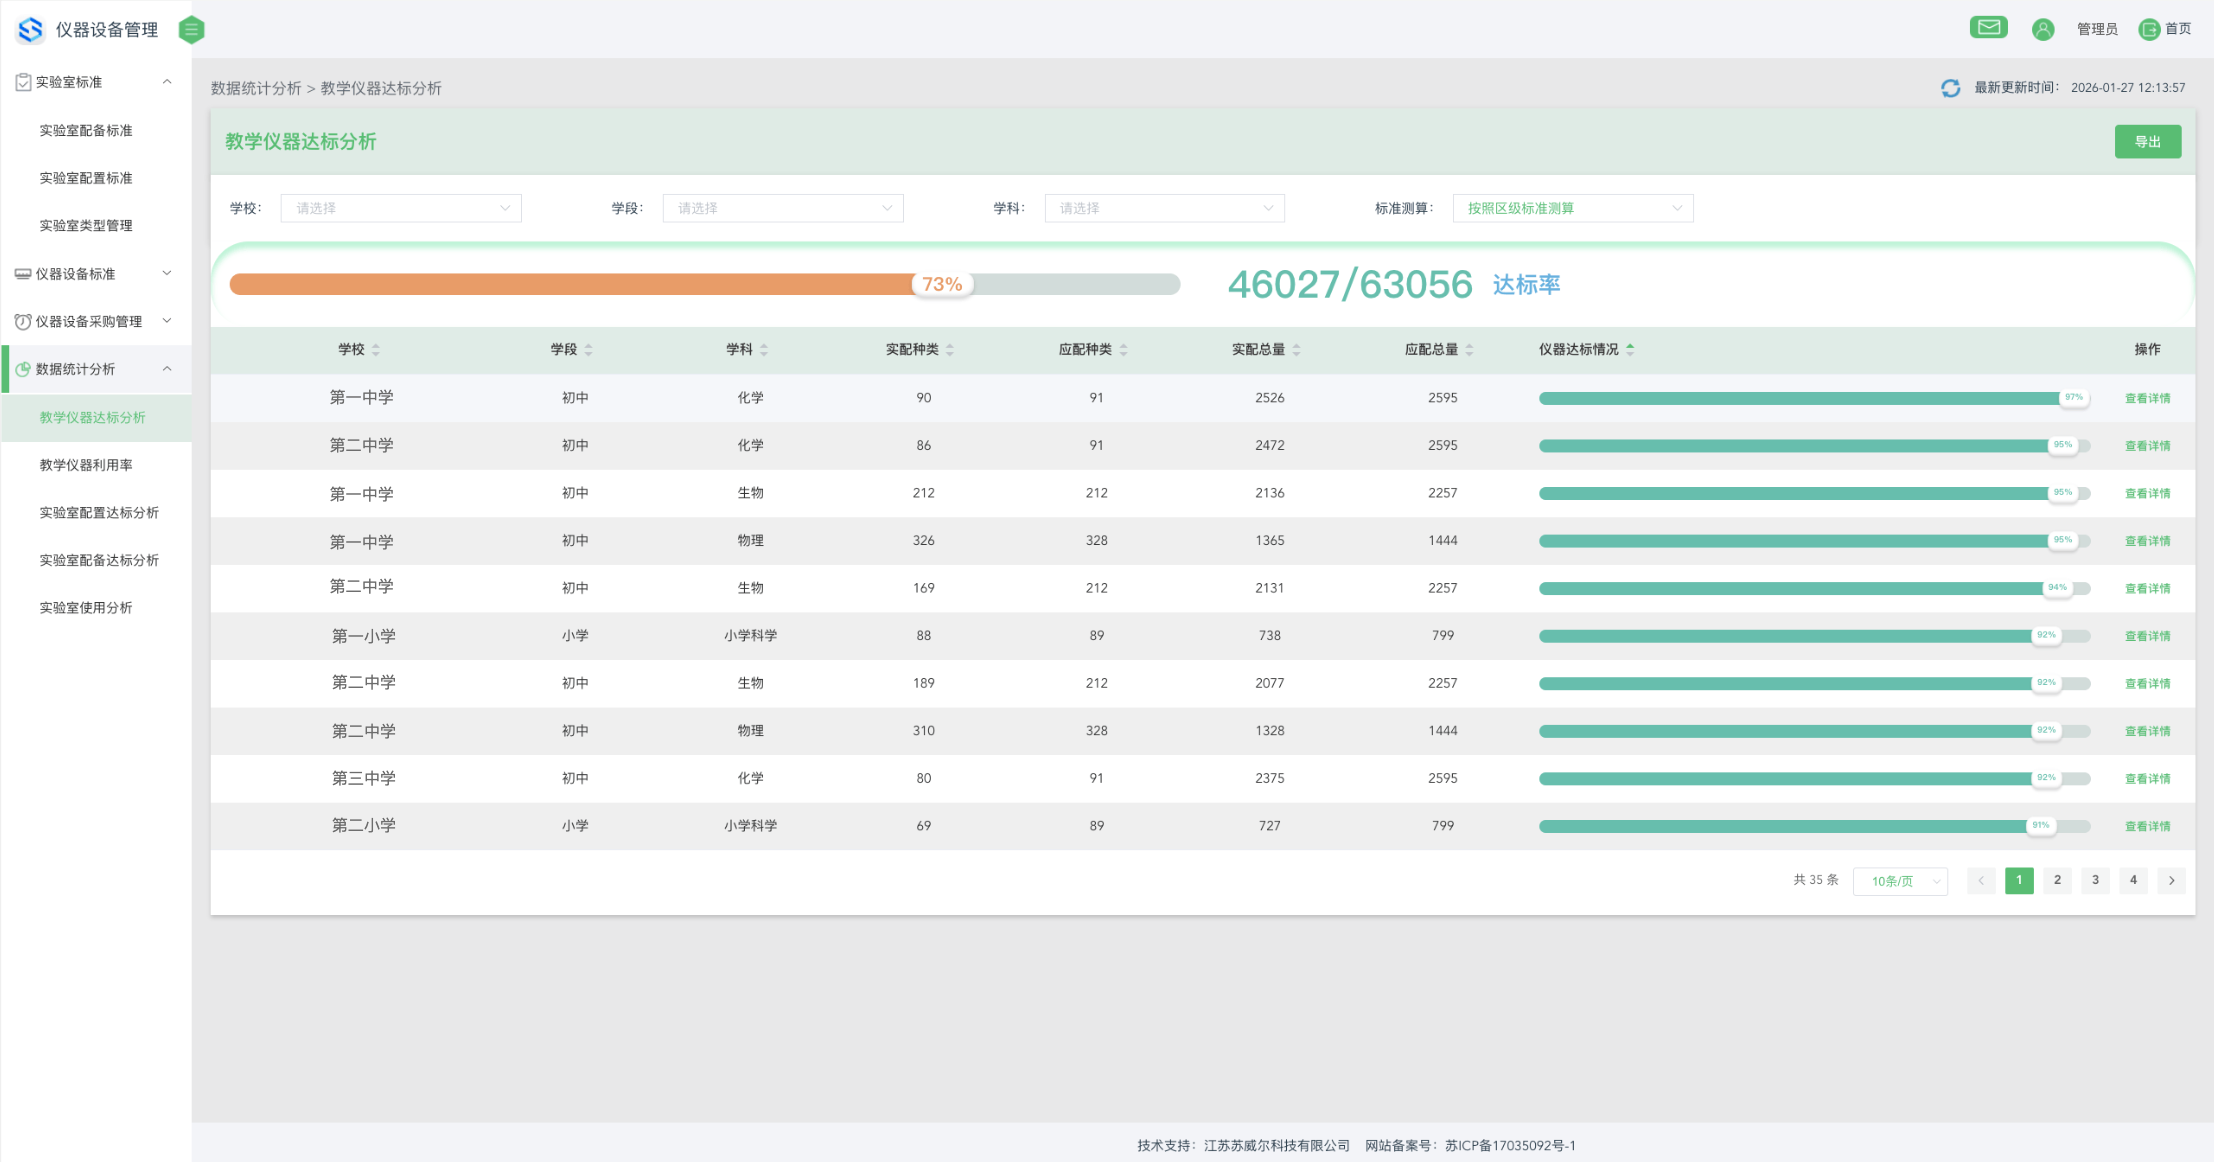Click the 导出 export button

[x=2147, y=142]
